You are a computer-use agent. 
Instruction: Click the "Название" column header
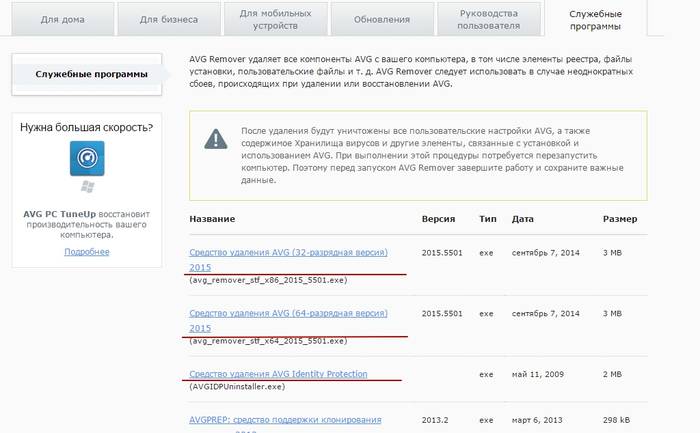[212, 219]
